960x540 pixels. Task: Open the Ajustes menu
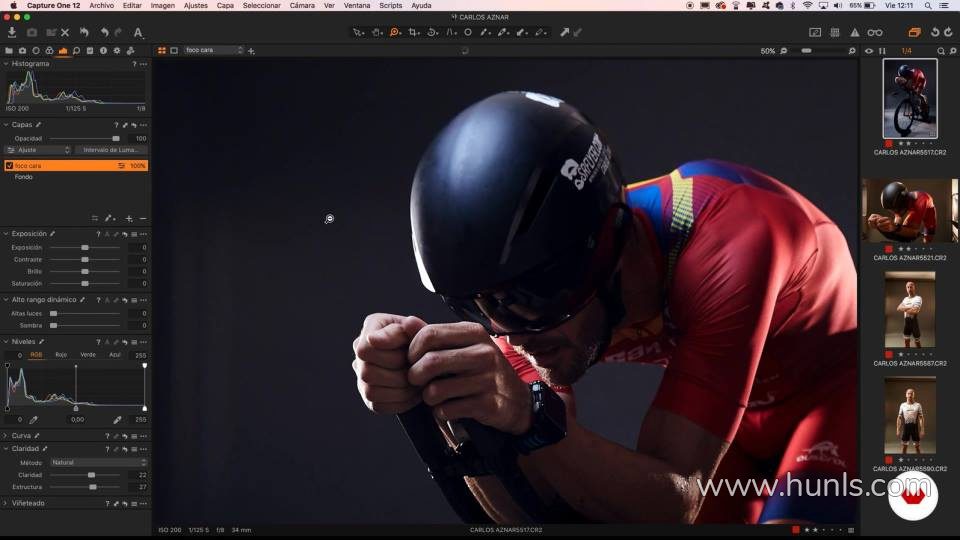(196, 6)
